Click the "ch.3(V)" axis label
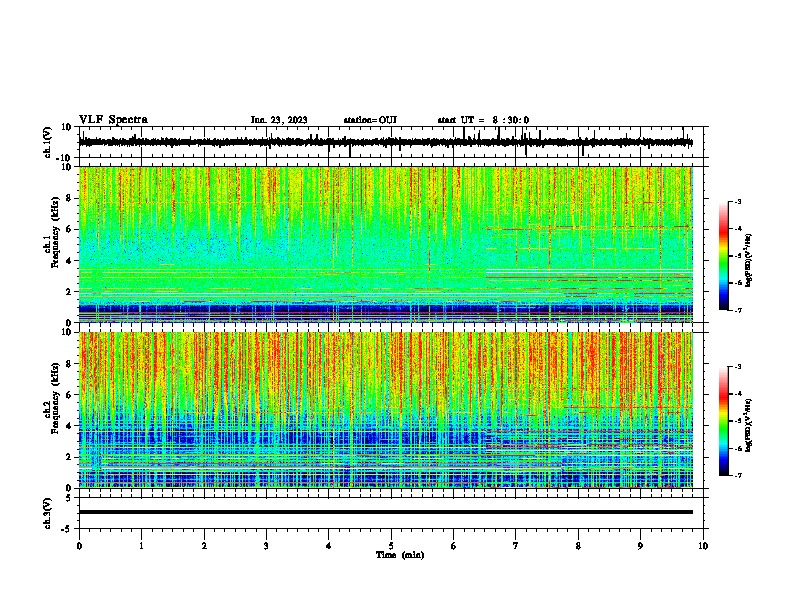The width and height of the screenshot is (792, 612). [x=48, y=513]
